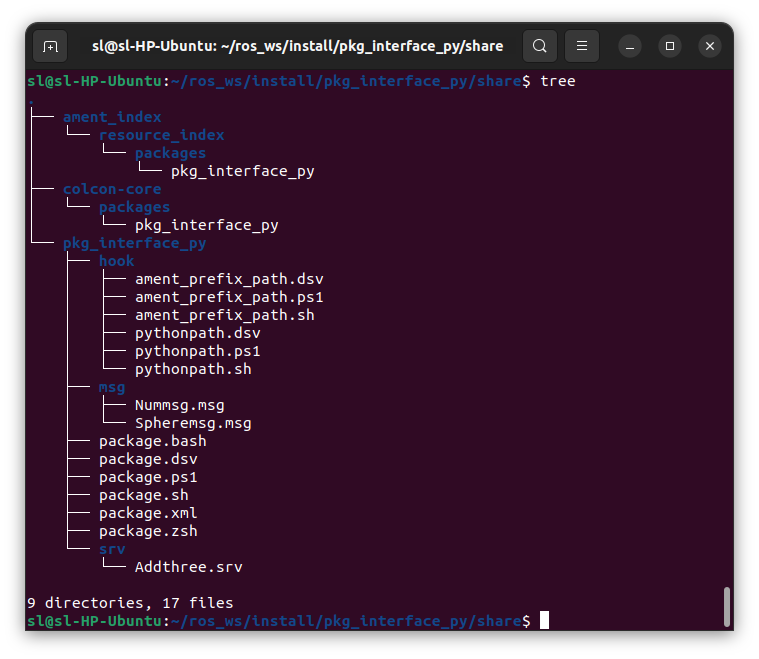Click Addthree.srv file name
759x659 pixels.
[189, 567]
